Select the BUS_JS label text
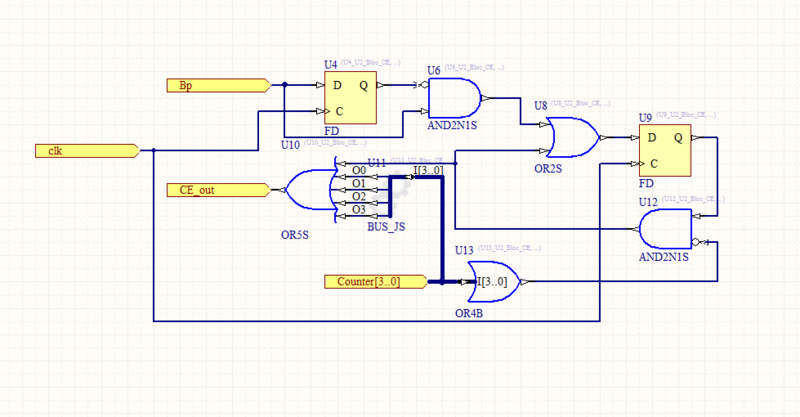The height and width of the screenshot is (417, 800). tap(385, 227)
